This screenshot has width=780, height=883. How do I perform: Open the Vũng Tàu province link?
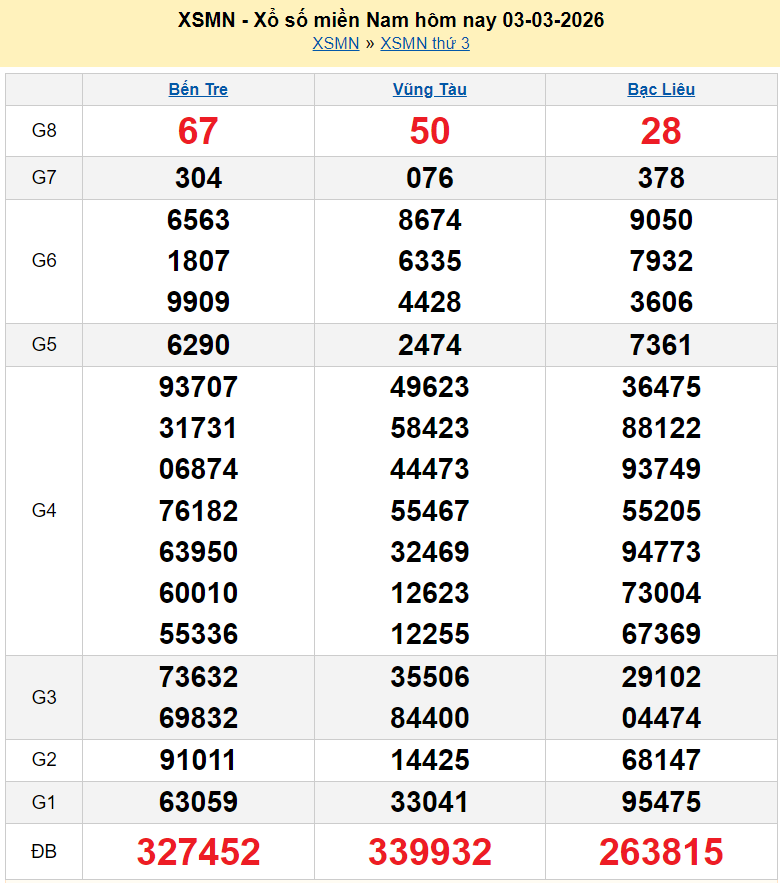click(429, 89)
